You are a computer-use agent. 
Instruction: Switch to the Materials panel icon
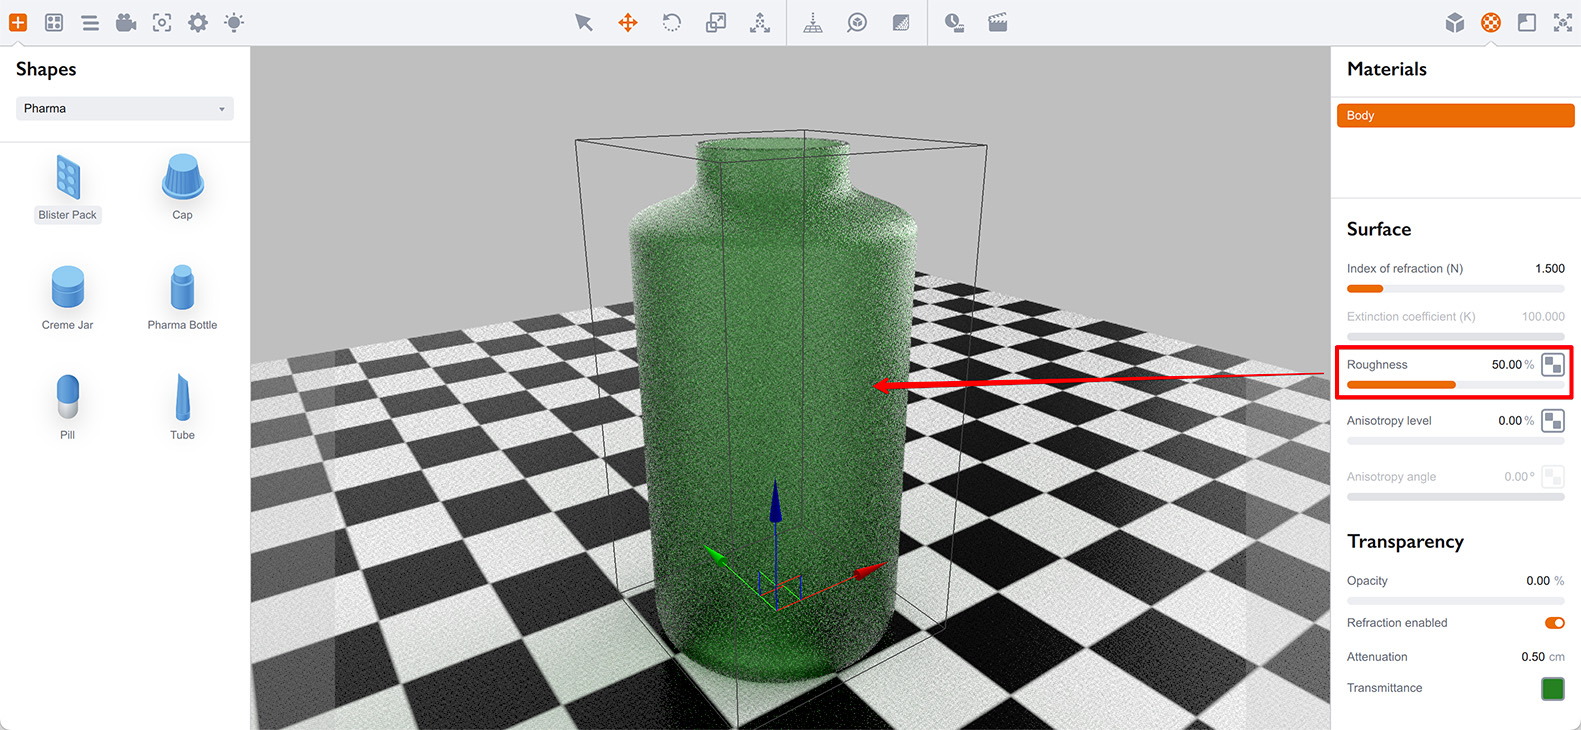pos(1491,22)
